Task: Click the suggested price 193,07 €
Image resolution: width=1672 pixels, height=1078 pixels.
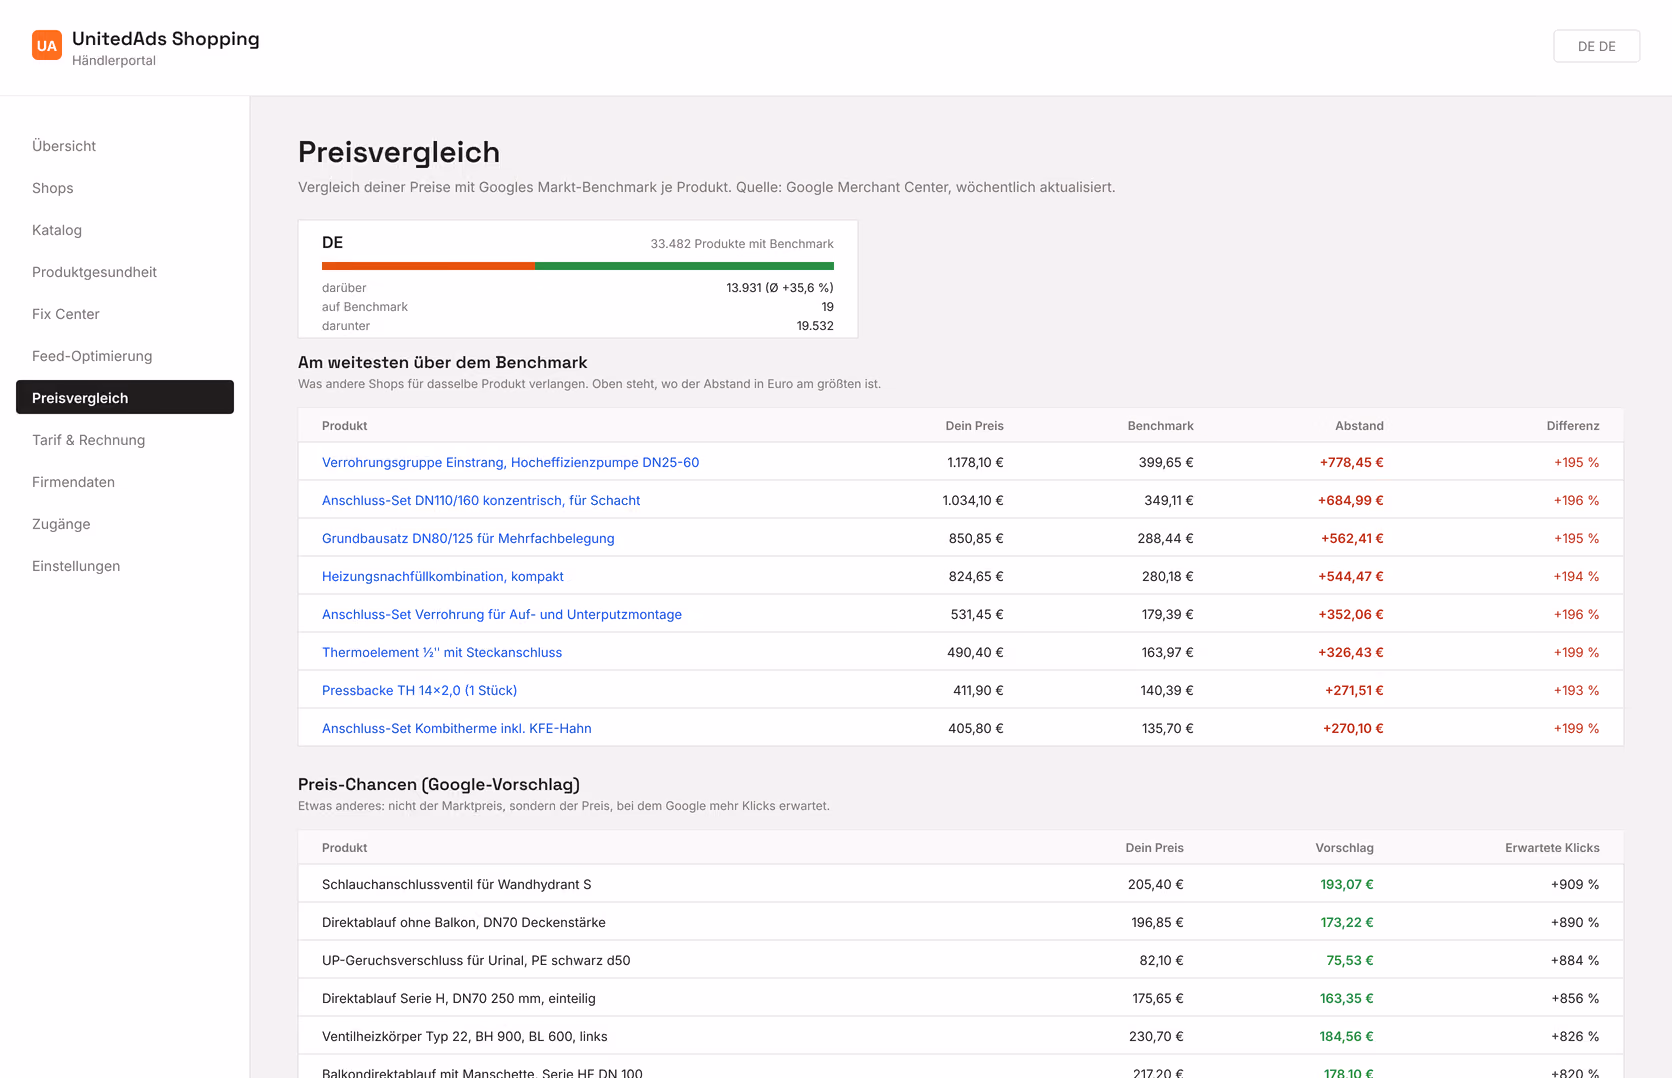Action: [1346, 884]
